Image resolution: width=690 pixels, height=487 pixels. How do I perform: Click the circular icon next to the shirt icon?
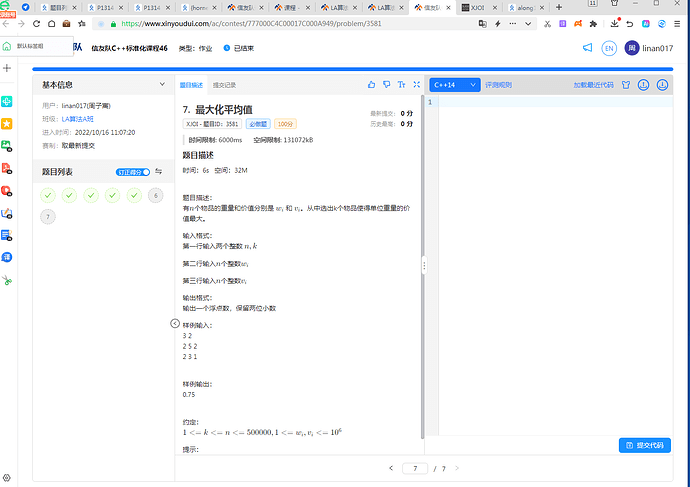pos(643,85)
